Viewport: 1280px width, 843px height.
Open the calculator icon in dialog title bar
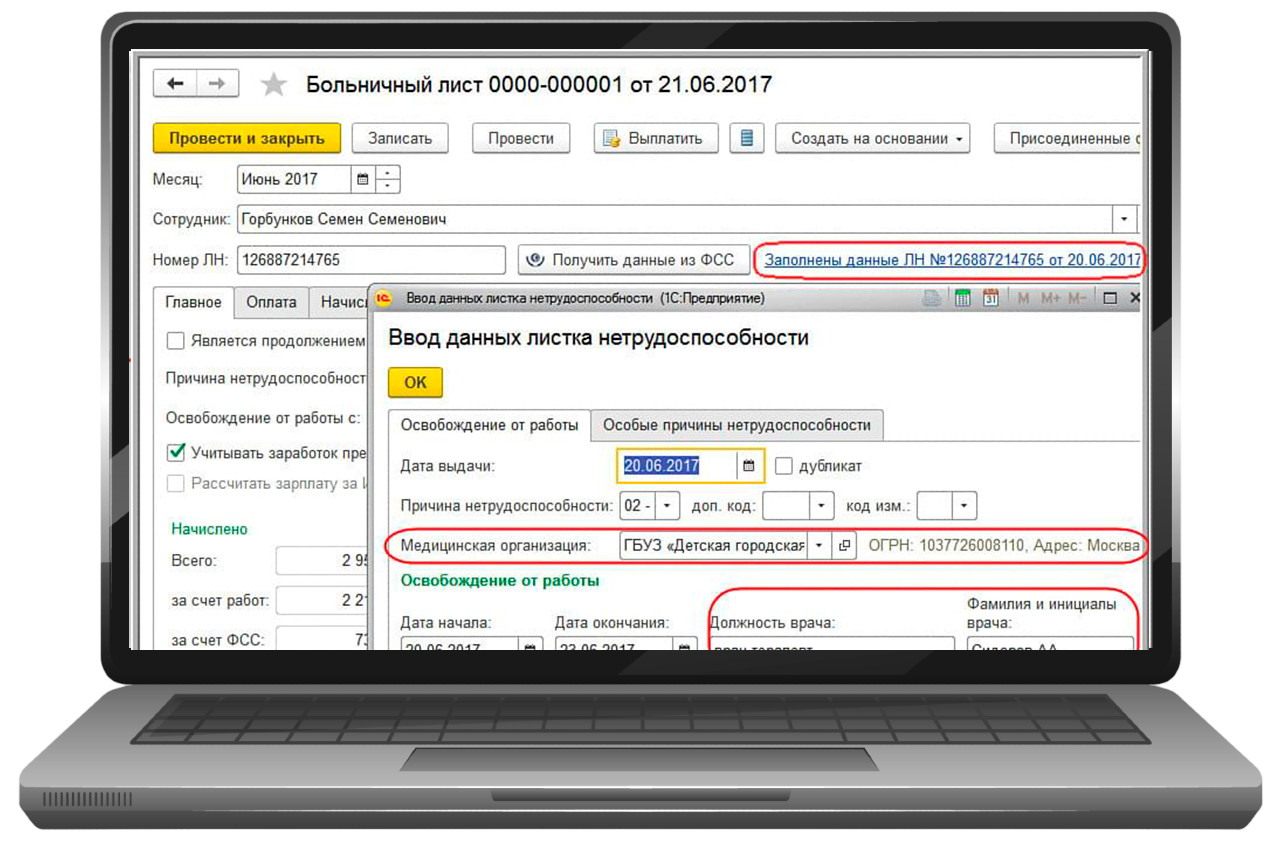point(962,298)
